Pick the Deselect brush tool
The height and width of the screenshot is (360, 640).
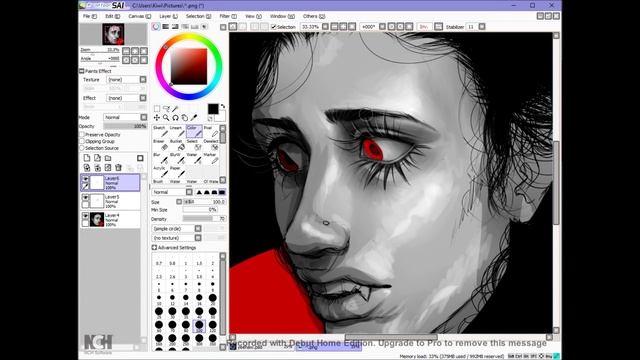pos(211,145)
